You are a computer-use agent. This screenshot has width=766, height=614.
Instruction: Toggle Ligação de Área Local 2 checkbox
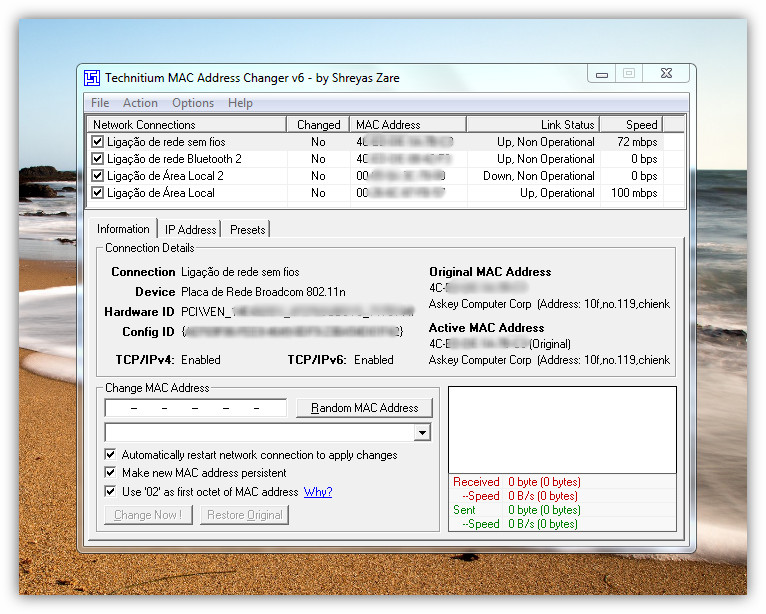point(98,176)
